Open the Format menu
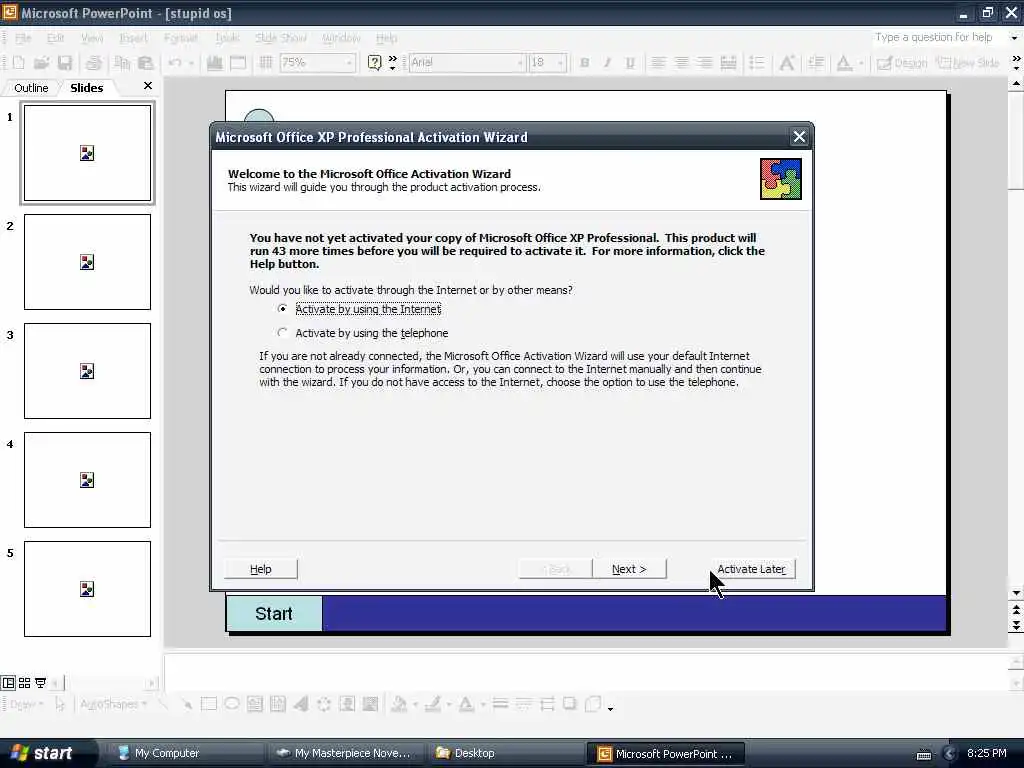Screen dimensions: 1024x768 click(x=181, y=38)
